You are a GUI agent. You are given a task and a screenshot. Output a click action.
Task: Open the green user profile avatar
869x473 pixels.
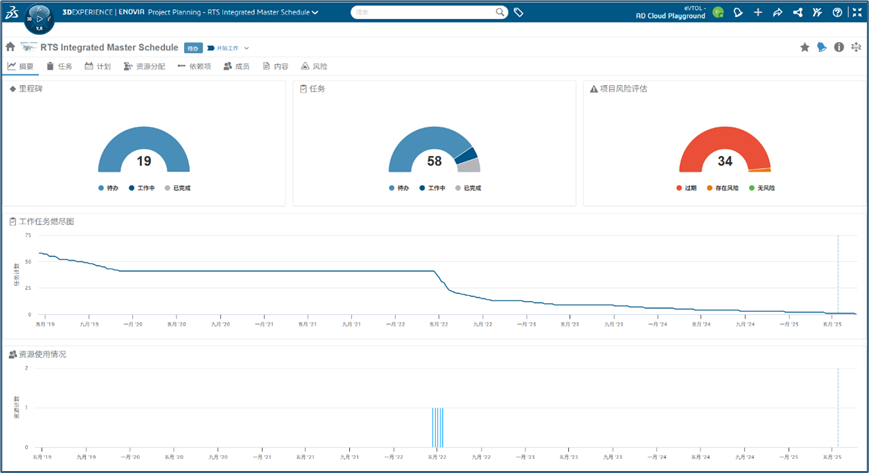[718, 12]
